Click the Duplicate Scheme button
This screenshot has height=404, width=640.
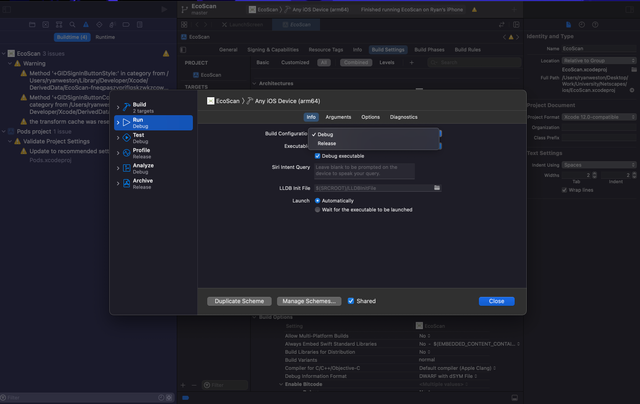coord(239,301)
